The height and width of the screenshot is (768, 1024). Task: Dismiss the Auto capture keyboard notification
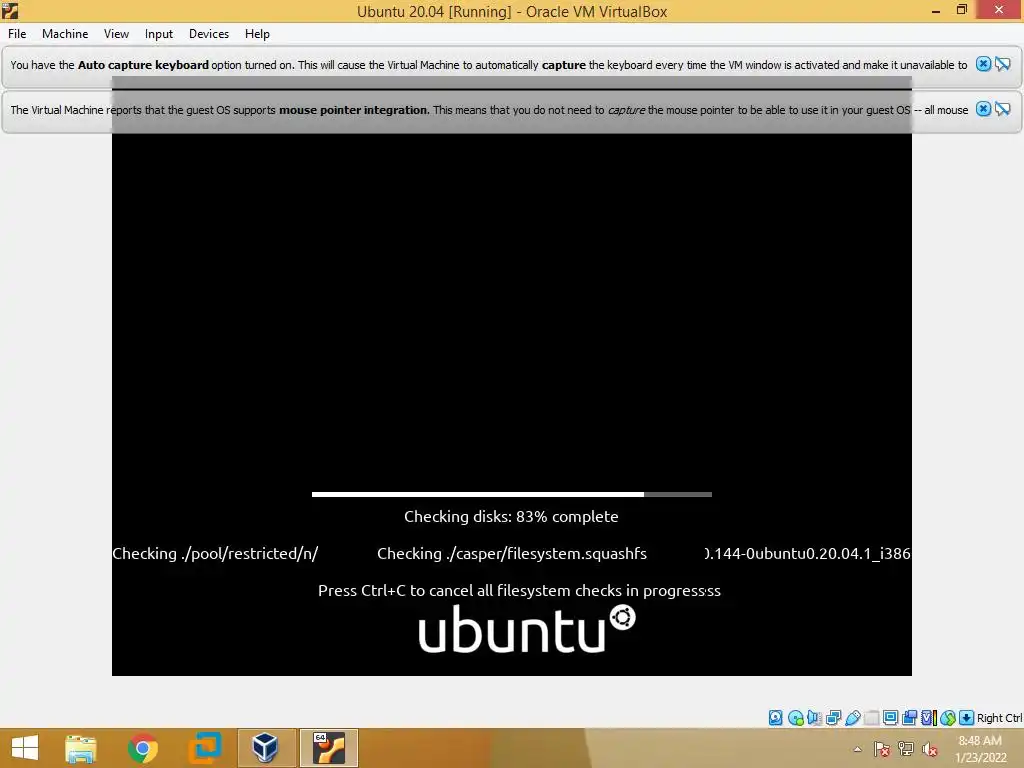coord(983,64)
